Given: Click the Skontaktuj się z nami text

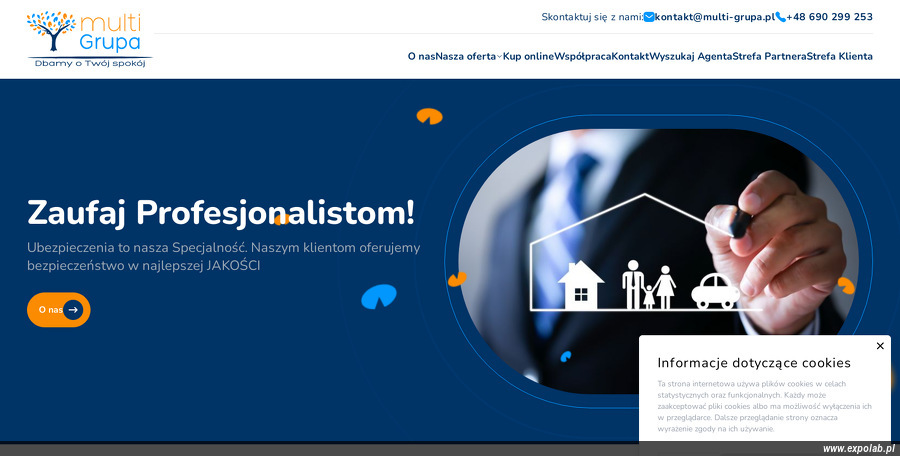Looking at the screenshot, I should coord(592,17).
